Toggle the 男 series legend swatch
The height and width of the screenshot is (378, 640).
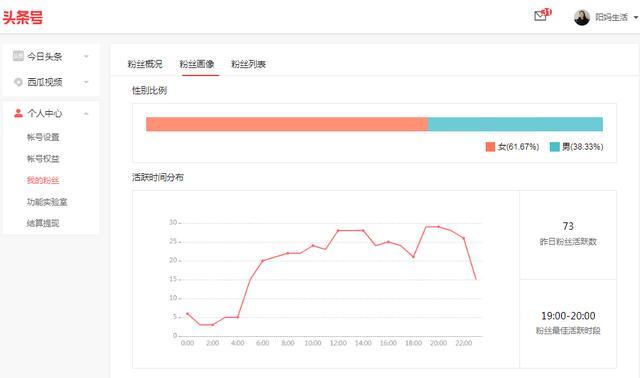(555, 147)
